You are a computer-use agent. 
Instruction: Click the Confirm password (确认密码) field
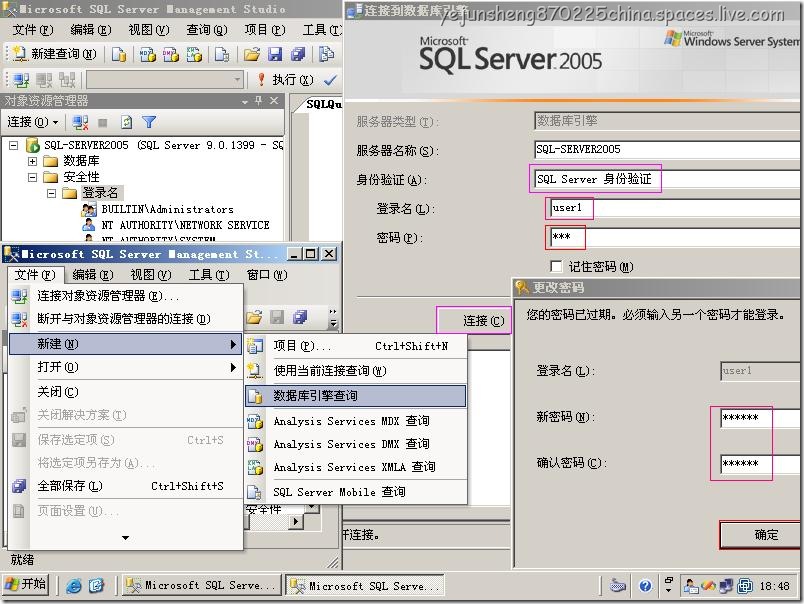(760, 464)
